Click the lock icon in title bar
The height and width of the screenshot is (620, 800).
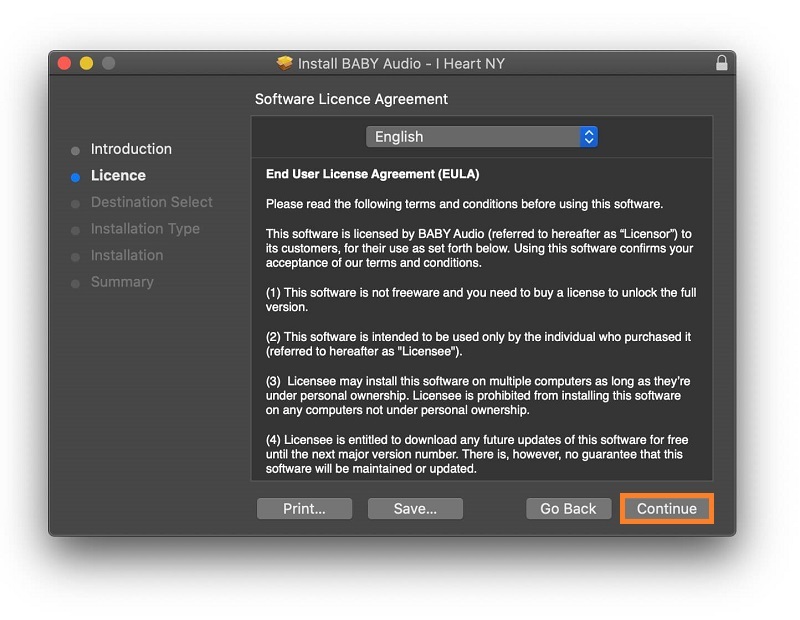click(721, 63)
